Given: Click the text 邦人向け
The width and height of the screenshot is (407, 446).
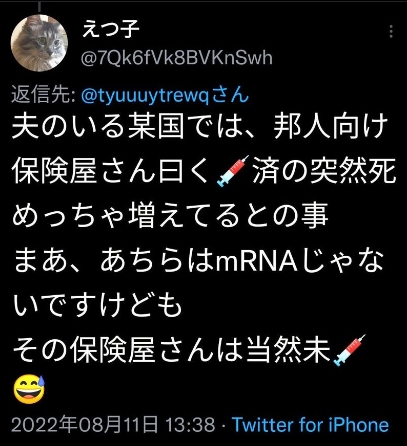Looking at the screenshot, I should pos(331,127).
